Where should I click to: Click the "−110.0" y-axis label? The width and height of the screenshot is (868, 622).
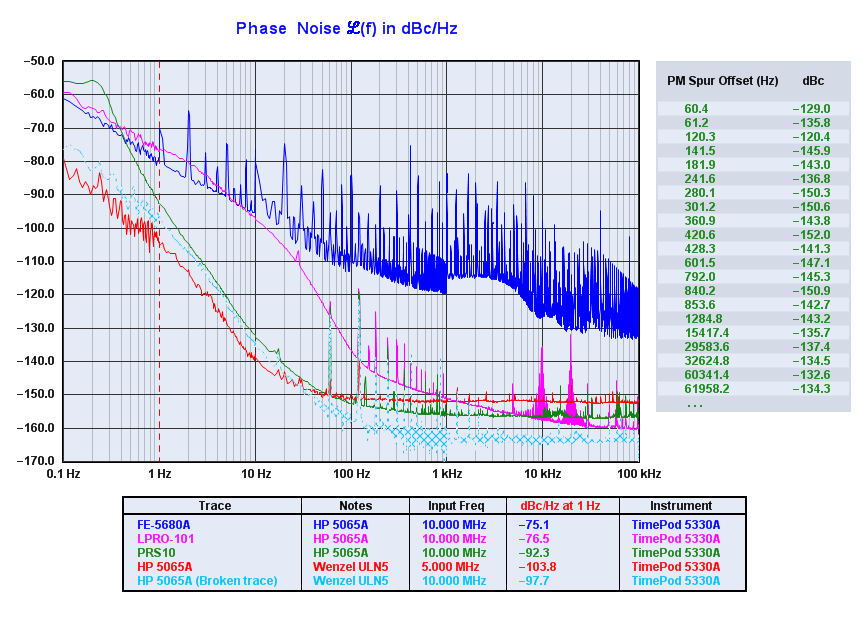pos(36,261)
